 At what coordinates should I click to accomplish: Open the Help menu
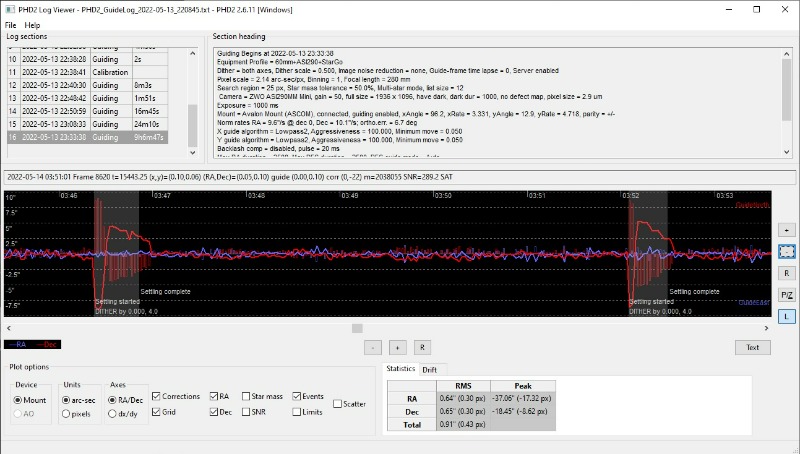click(x=32, y=25)
